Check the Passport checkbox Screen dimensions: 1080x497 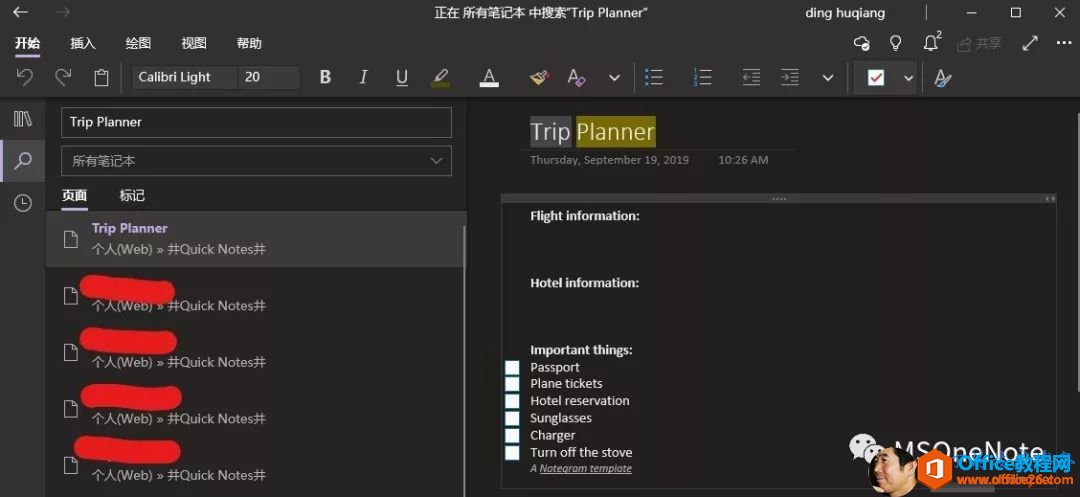512,368
